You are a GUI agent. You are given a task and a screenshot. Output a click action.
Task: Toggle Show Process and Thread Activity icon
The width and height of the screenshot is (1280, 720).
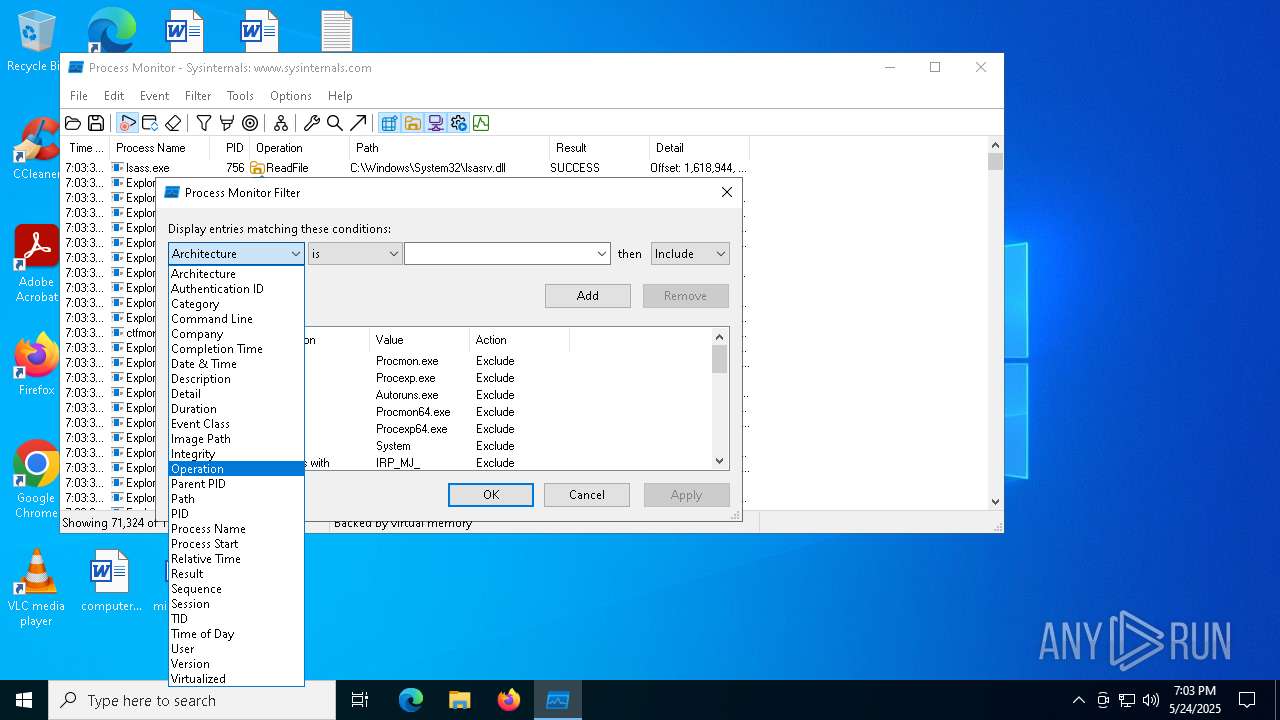click(x=458, y=123)
